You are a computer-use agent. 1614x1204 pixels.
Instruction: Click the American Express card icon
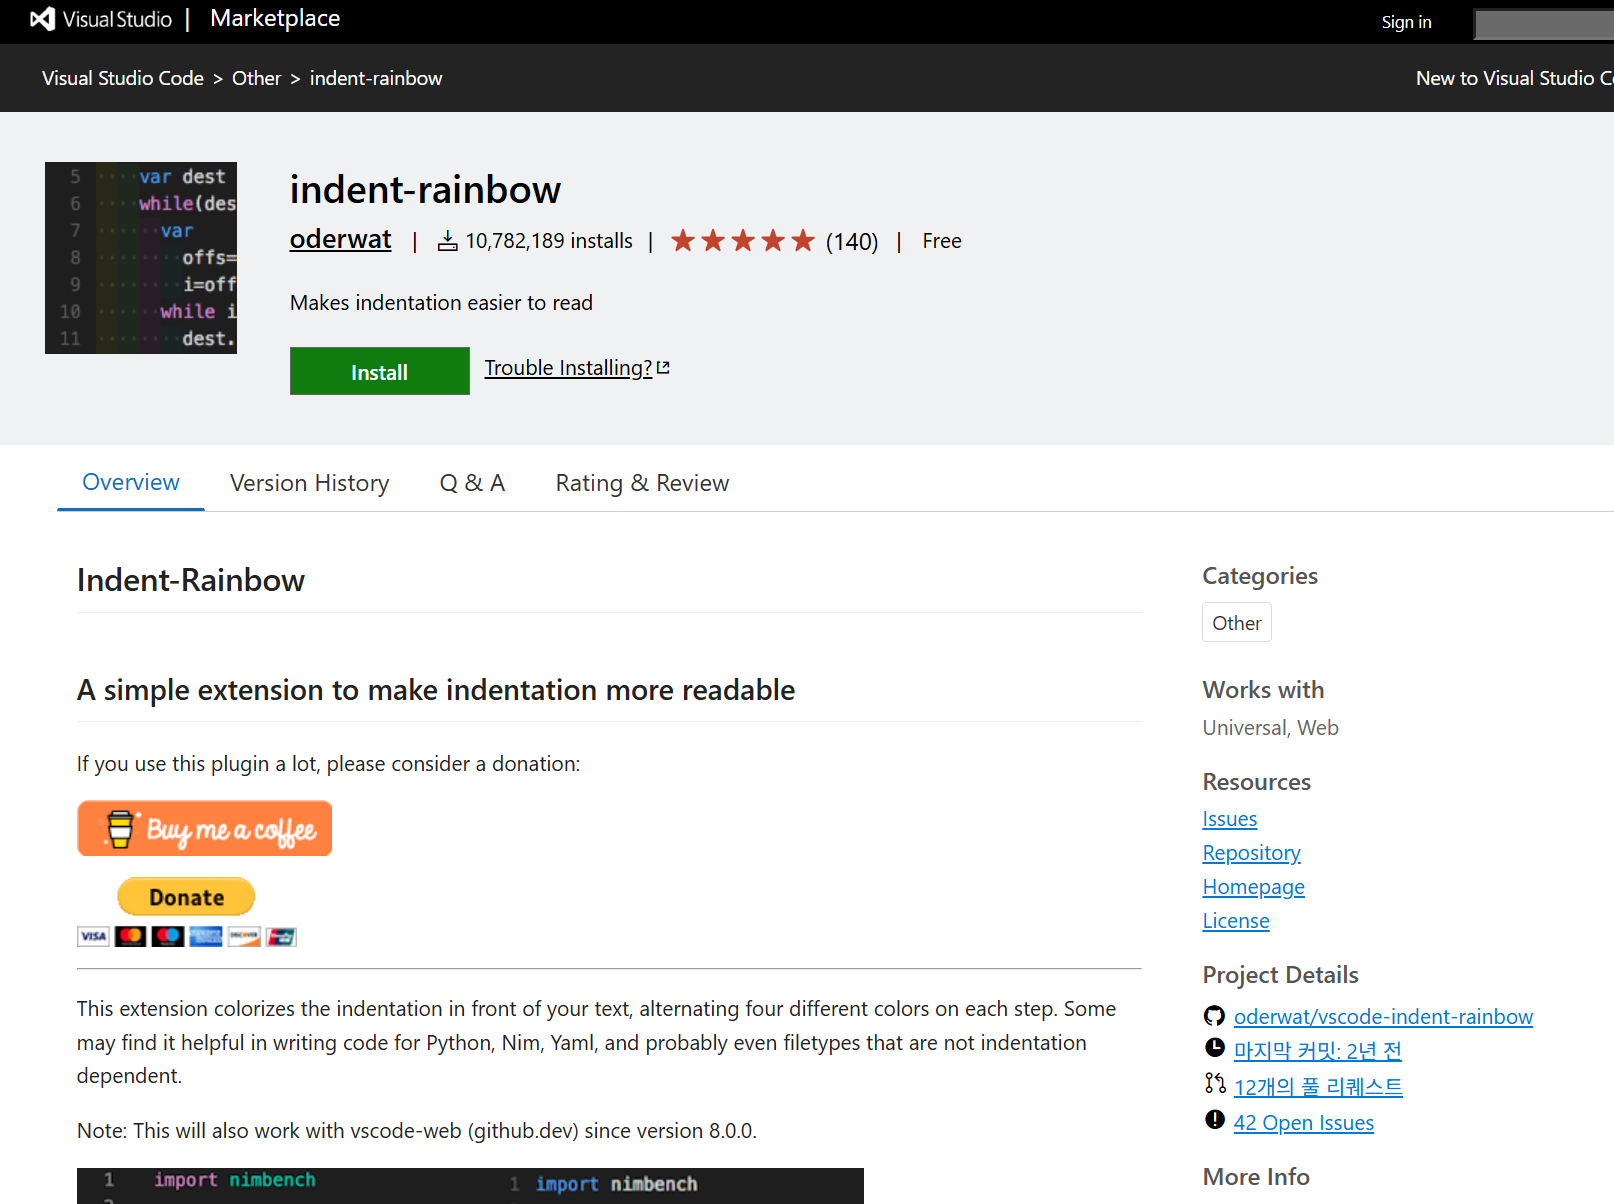[x=206, y=936]
